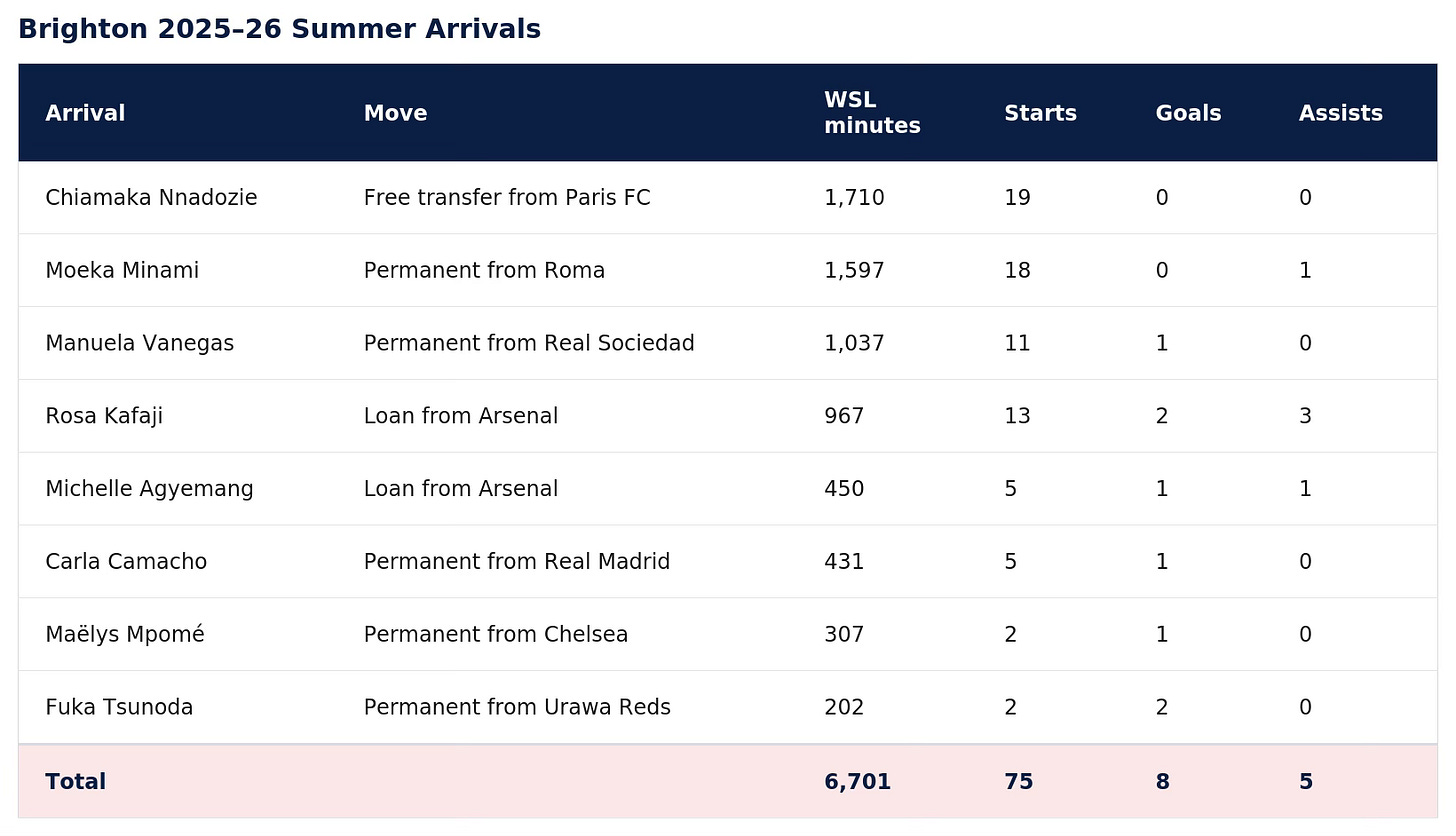Screen dimensions: 1456x836
Task: Select the Carla Camacho row name
Action: coord(126,562)
